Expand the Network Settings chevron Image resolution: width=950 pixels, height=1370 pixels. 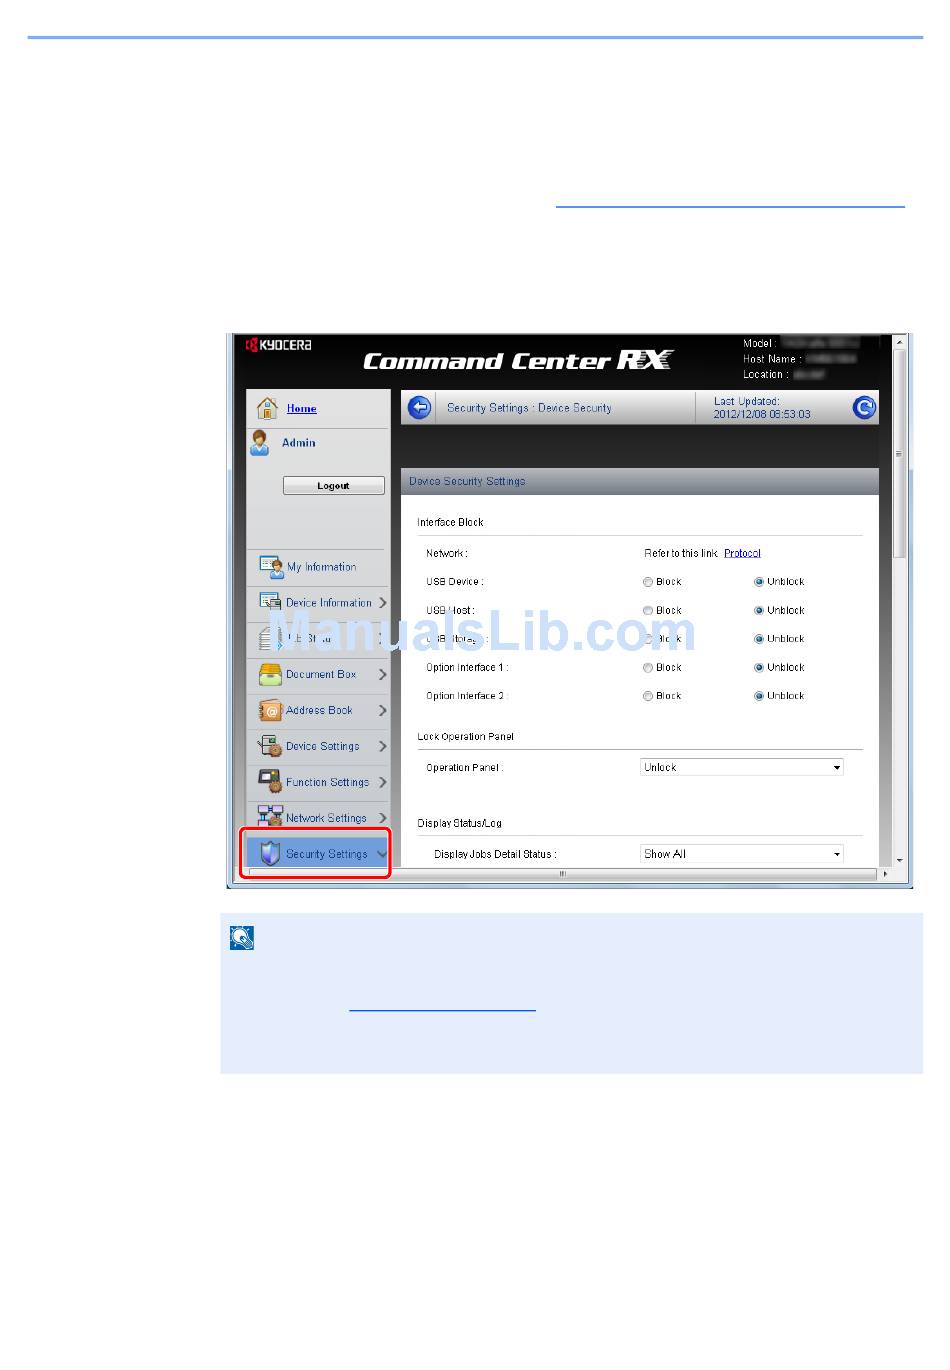[x=382, y=818]
